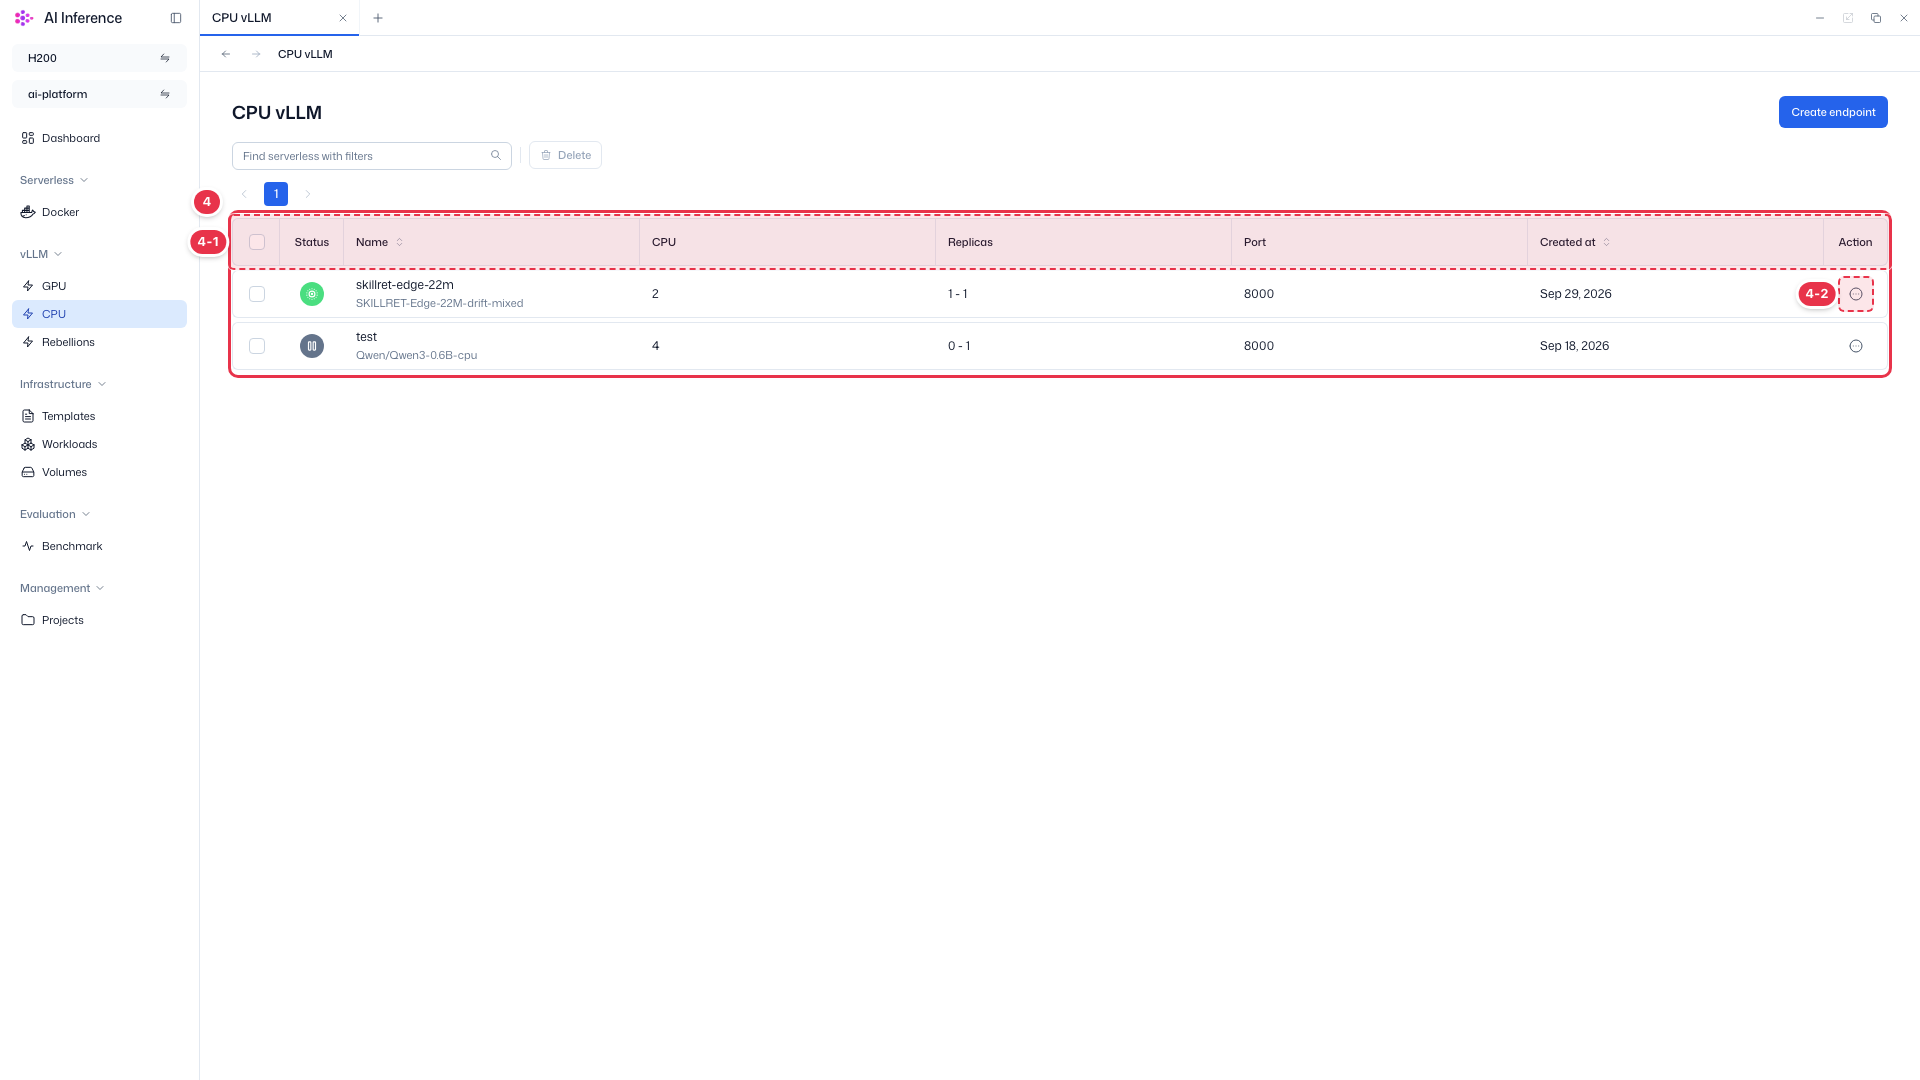The height and width of the screenshot is (1080, 1920).
Task: Click paused status icon of test
Action: pyautogui.click(x=312, y=346)
